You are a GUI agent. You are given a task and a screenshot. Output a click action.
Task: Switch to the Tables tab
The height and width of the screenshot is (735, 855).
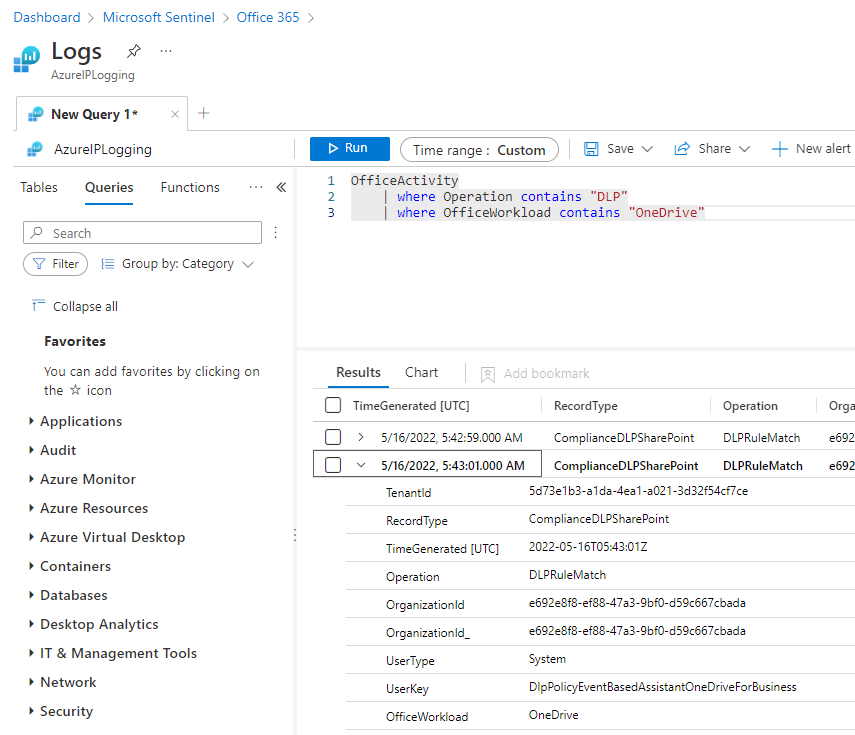pyautogui.click(x=39, y=187)
